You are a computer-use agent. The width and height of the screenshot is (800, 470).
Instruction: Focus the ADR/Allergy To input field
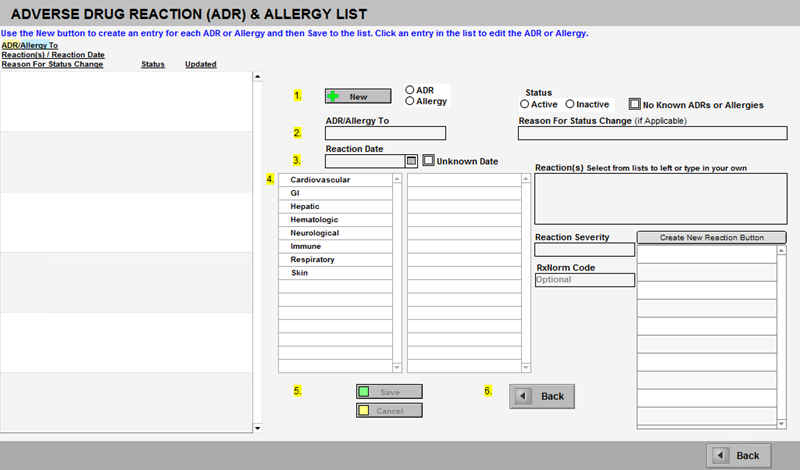pyautogui.click(x=385, y=133)
